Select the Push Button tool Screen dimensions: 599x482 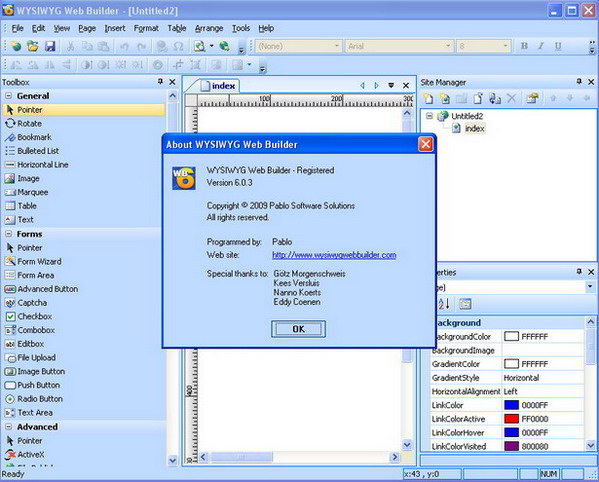tap(84, 385)
